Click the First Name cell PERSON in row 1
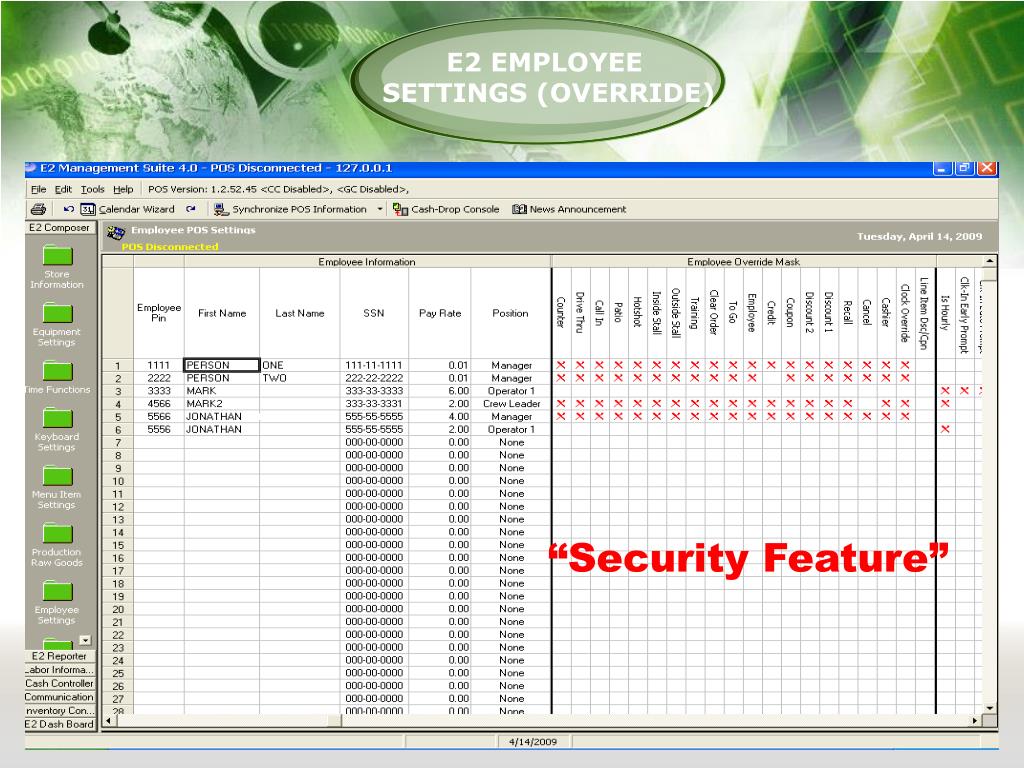 tap(222, 365)
